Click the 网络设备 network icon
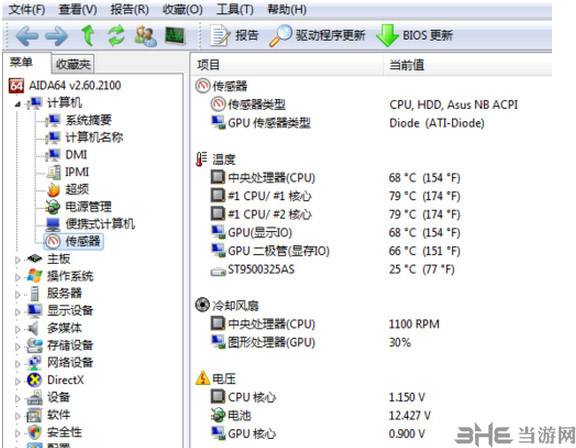Image resolution: width=576 pixels, height=448 pixels. (x=35, y=362)
